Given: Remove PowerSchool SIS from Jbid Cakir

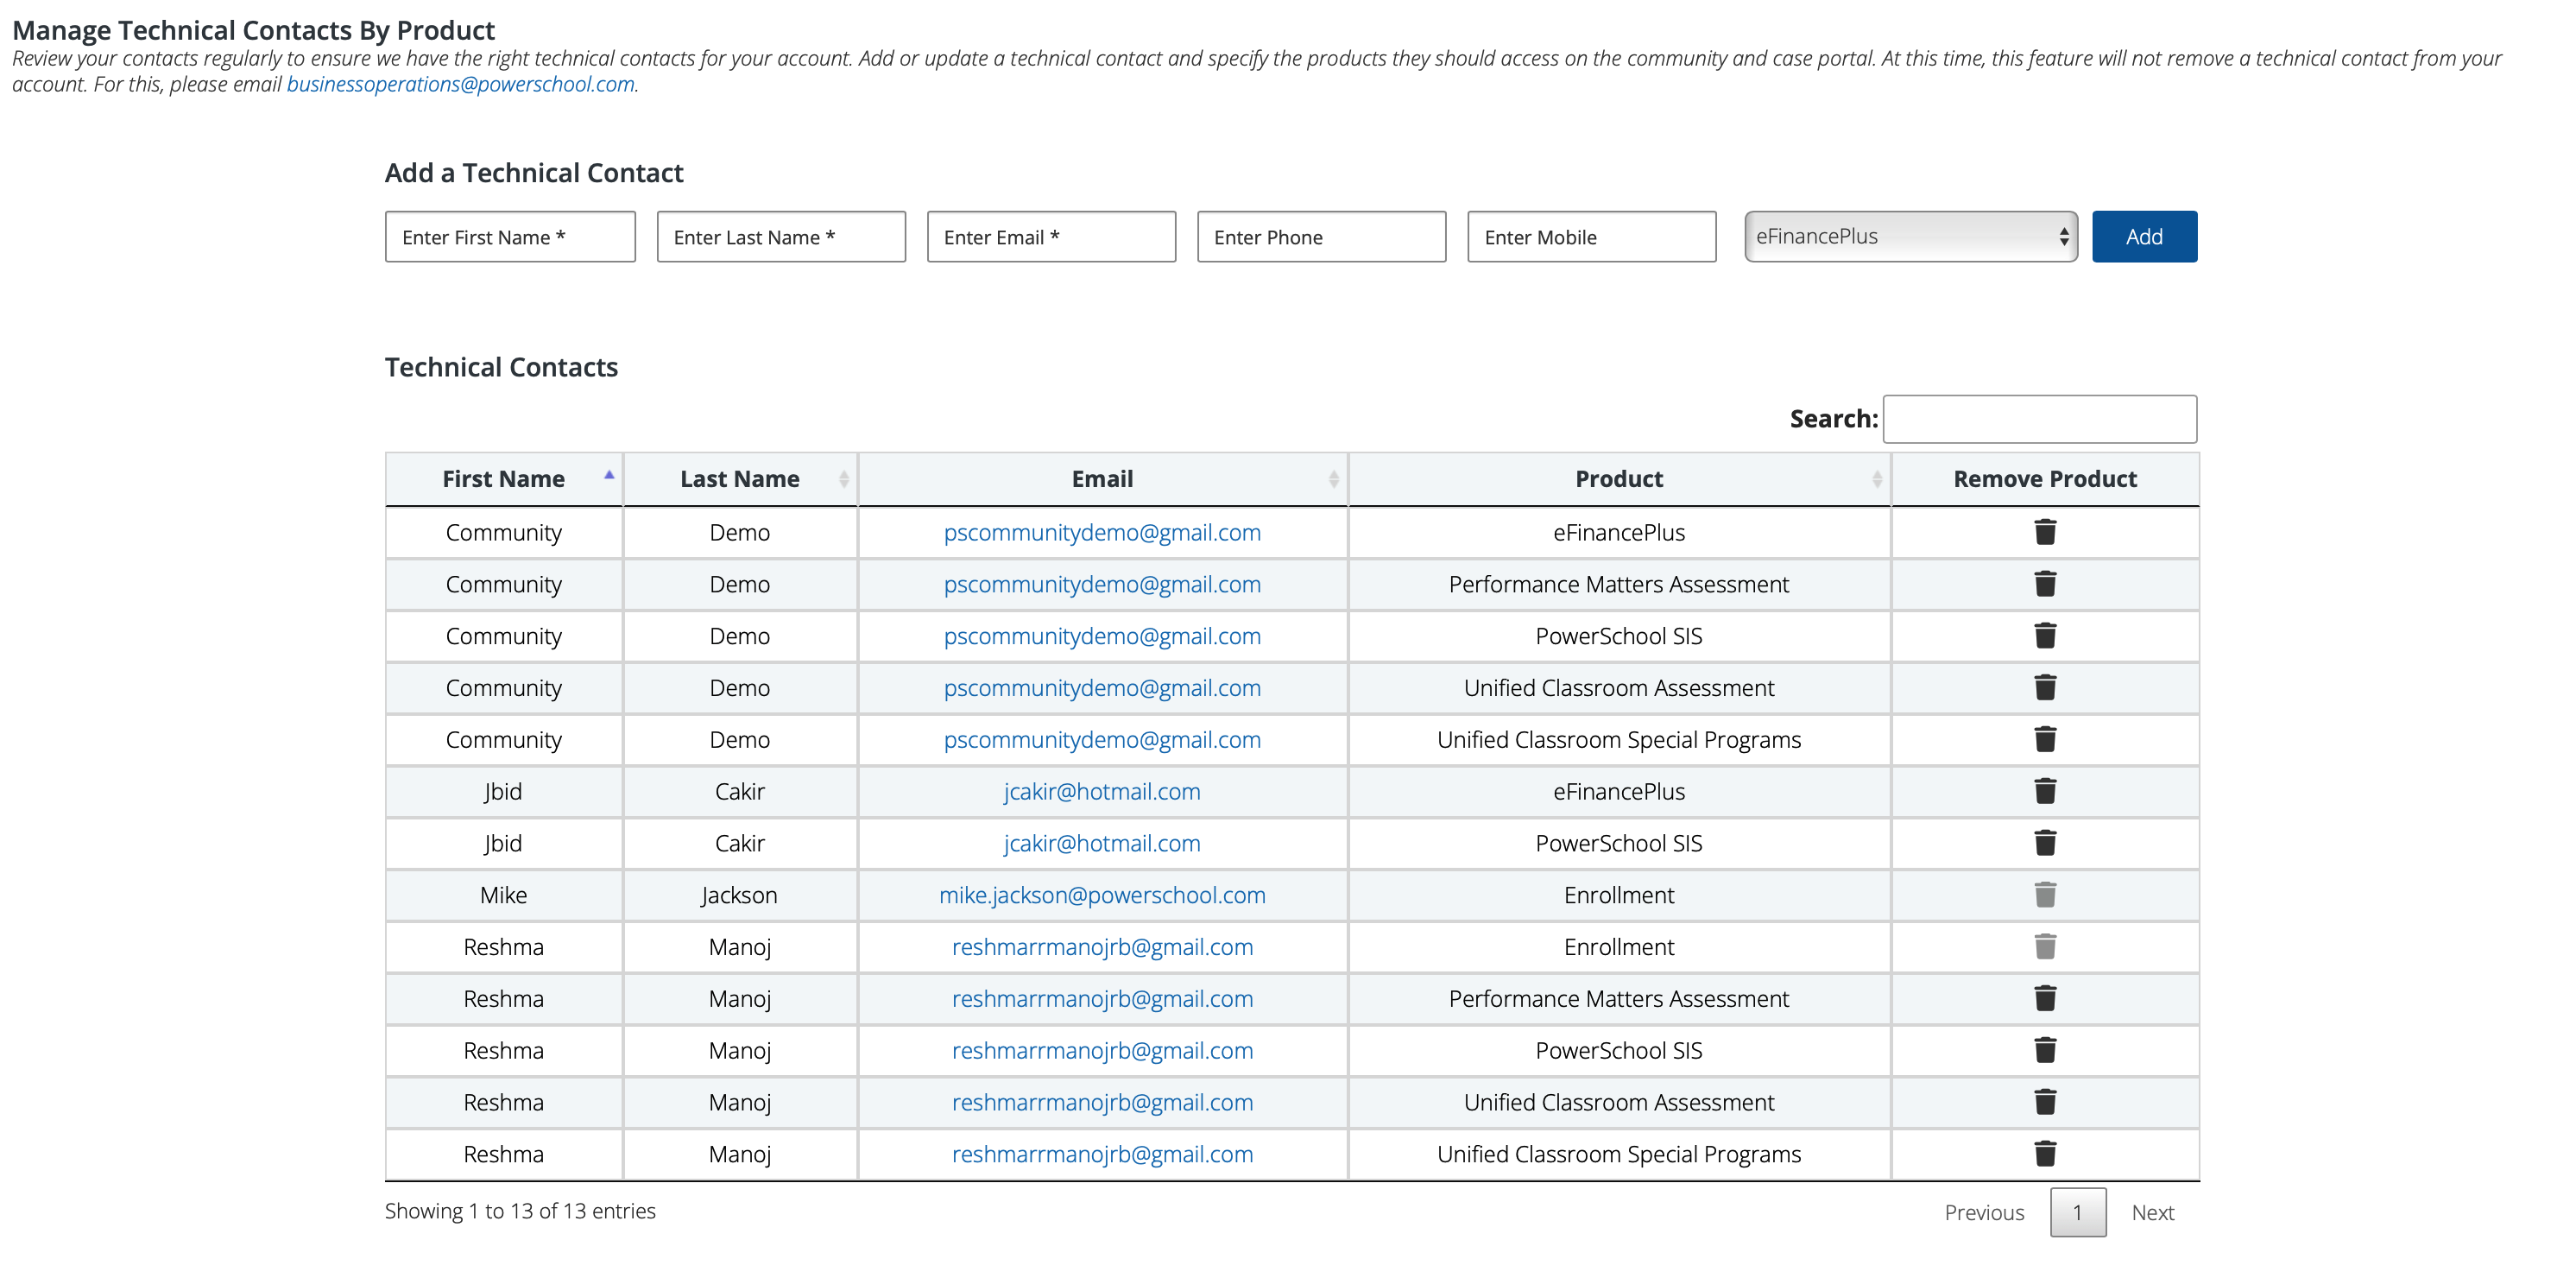Looking at the screenshot, I should click(x=2044, y=843).
